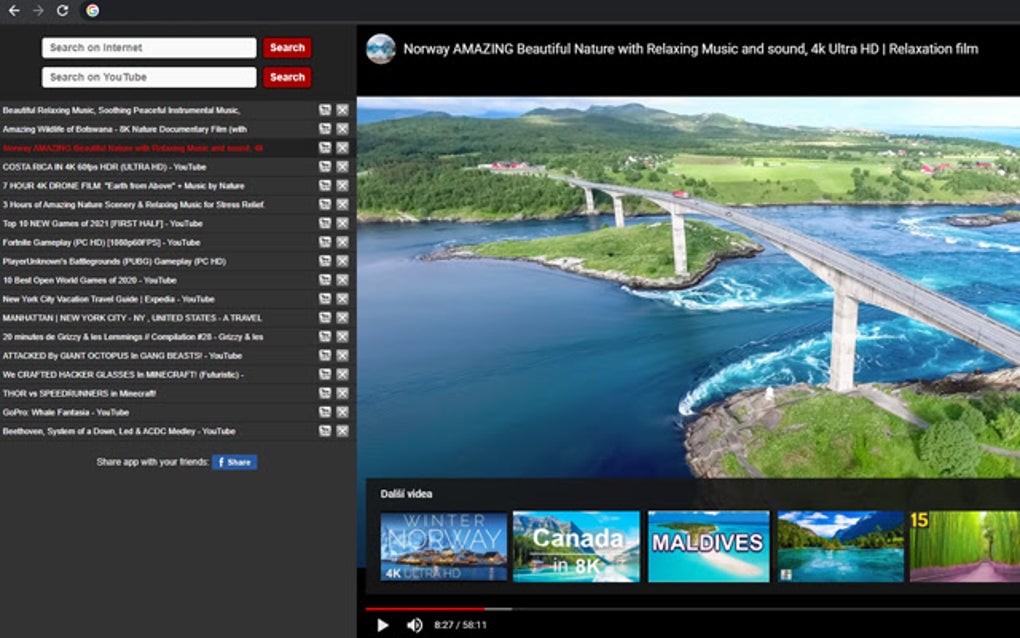This screenshot has width=1020, height=638.
Task: Remove Top 10 NEW Games of 2021 from playlist
Action: coord(343,223)
